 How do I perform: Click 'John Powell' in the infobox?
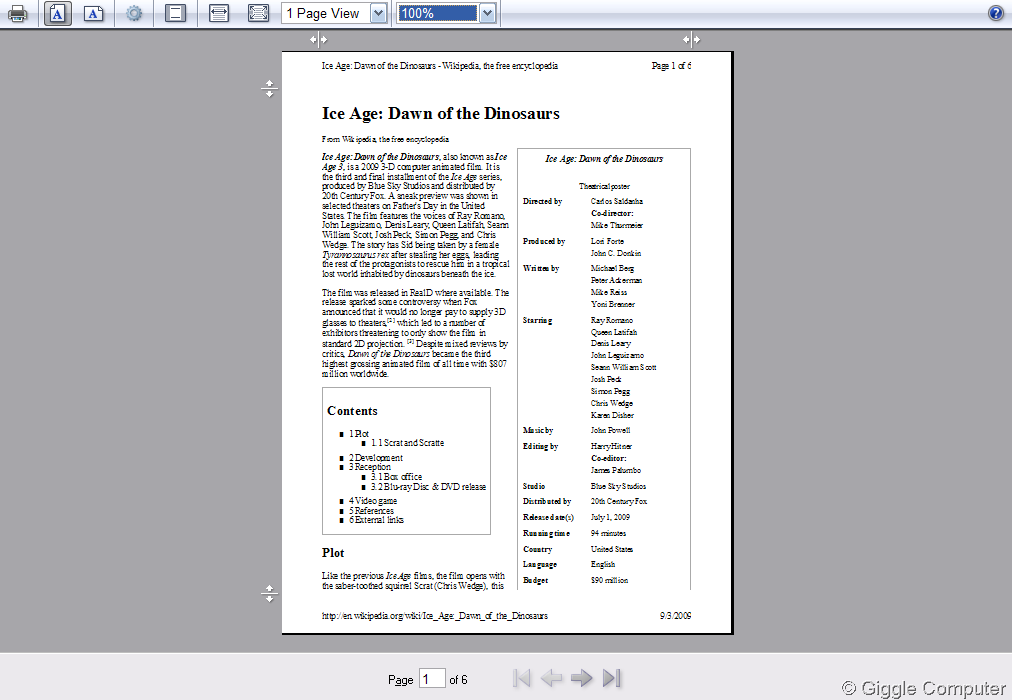click(x=611, y=430)
